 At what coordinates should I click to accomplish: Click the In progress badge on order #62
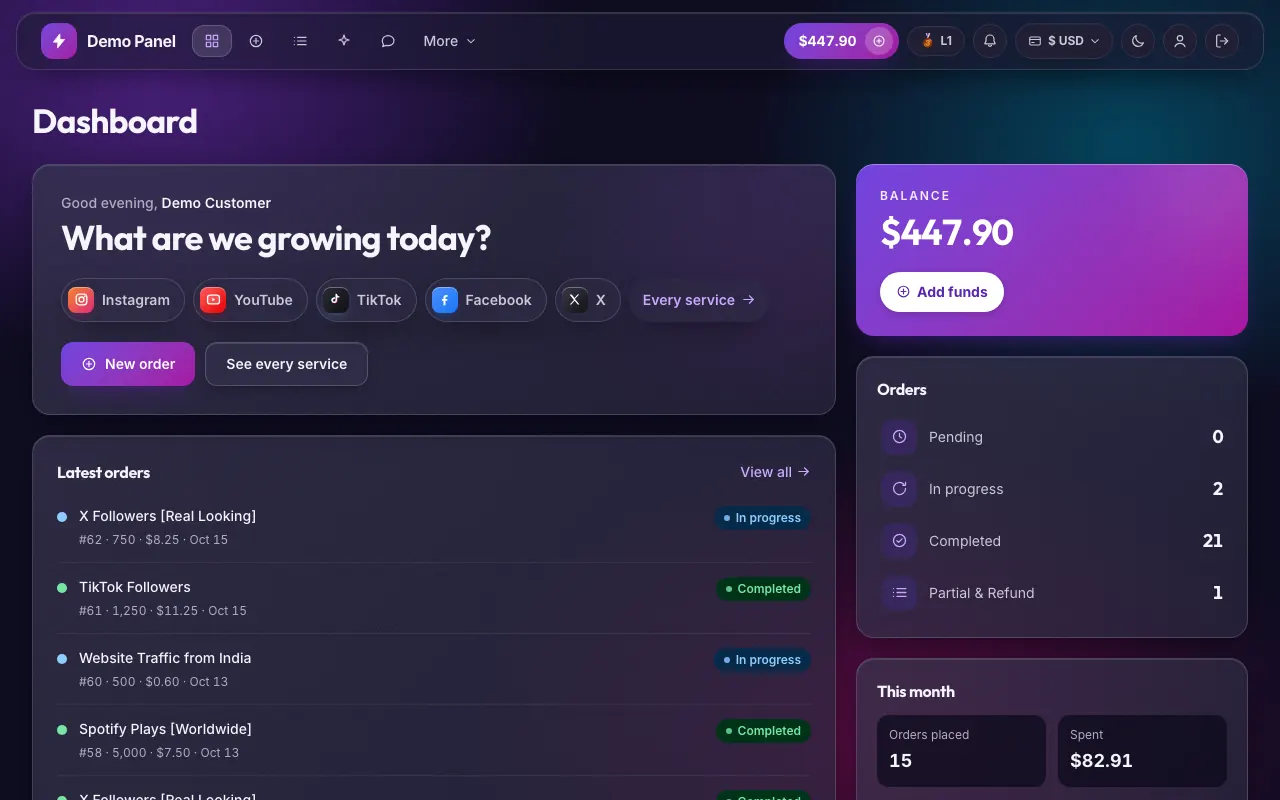click(762, 518)
